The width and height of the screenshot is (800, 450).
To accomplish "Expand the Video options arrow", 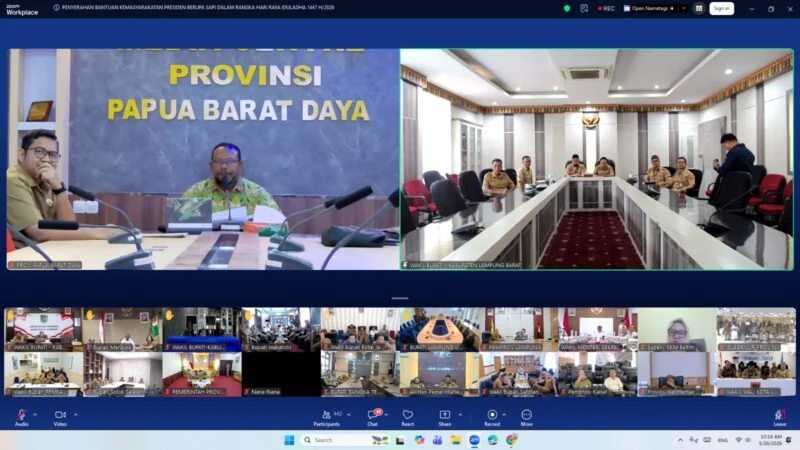I will coord(76,415).
